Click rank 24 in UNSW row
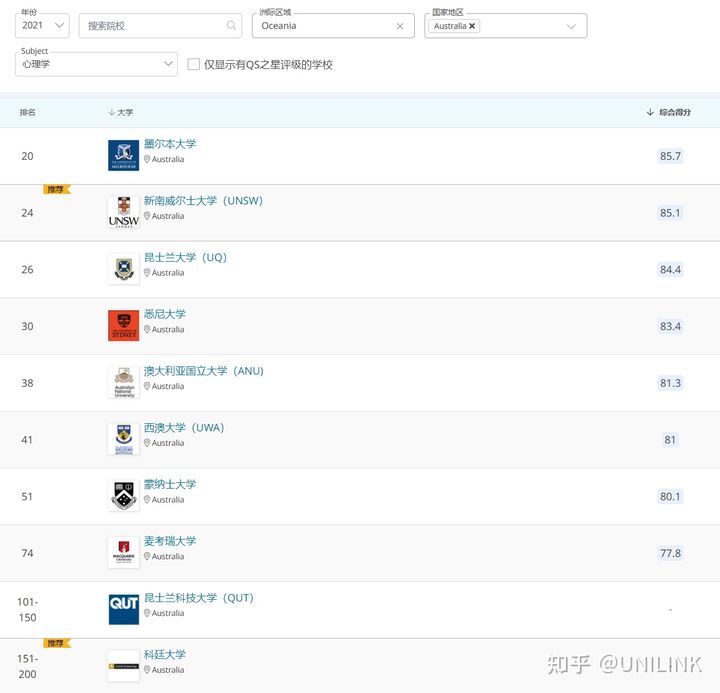Viewport: 720px width, 693px height. point(27,213)
